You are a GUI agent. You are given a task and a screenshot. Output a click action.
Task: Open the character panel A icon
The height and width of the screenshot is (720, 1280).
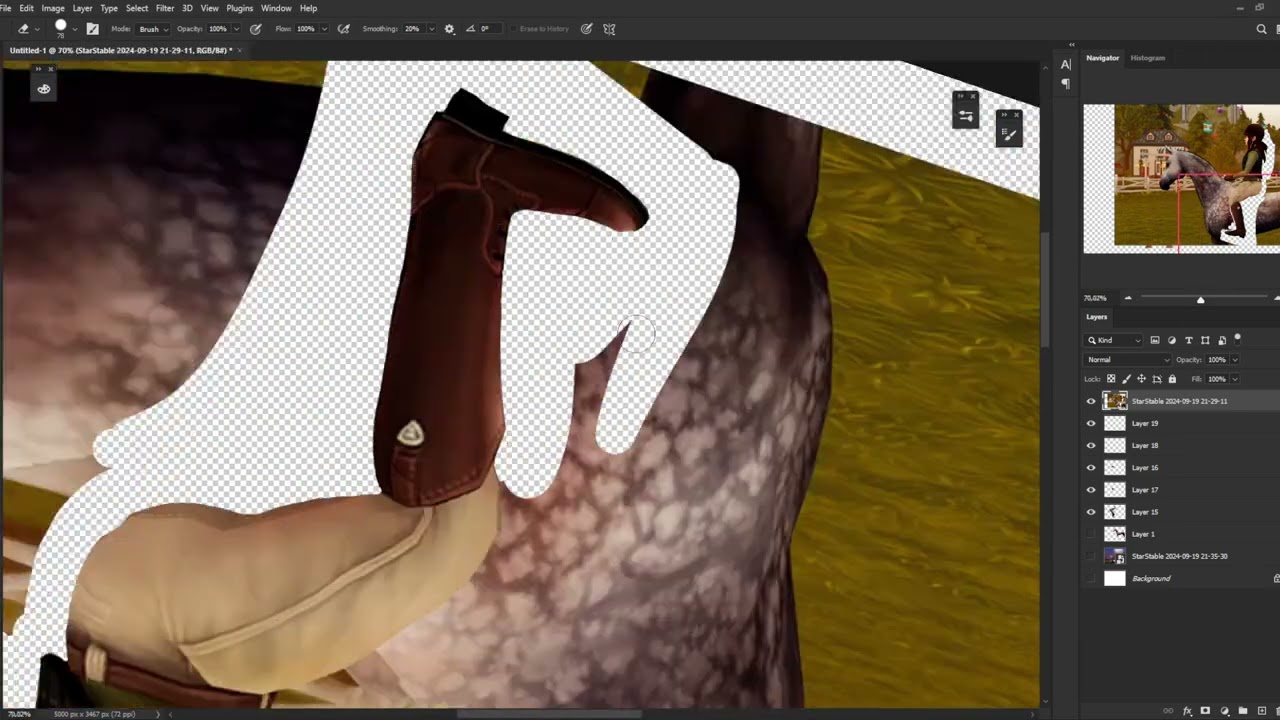(1065, 65)
